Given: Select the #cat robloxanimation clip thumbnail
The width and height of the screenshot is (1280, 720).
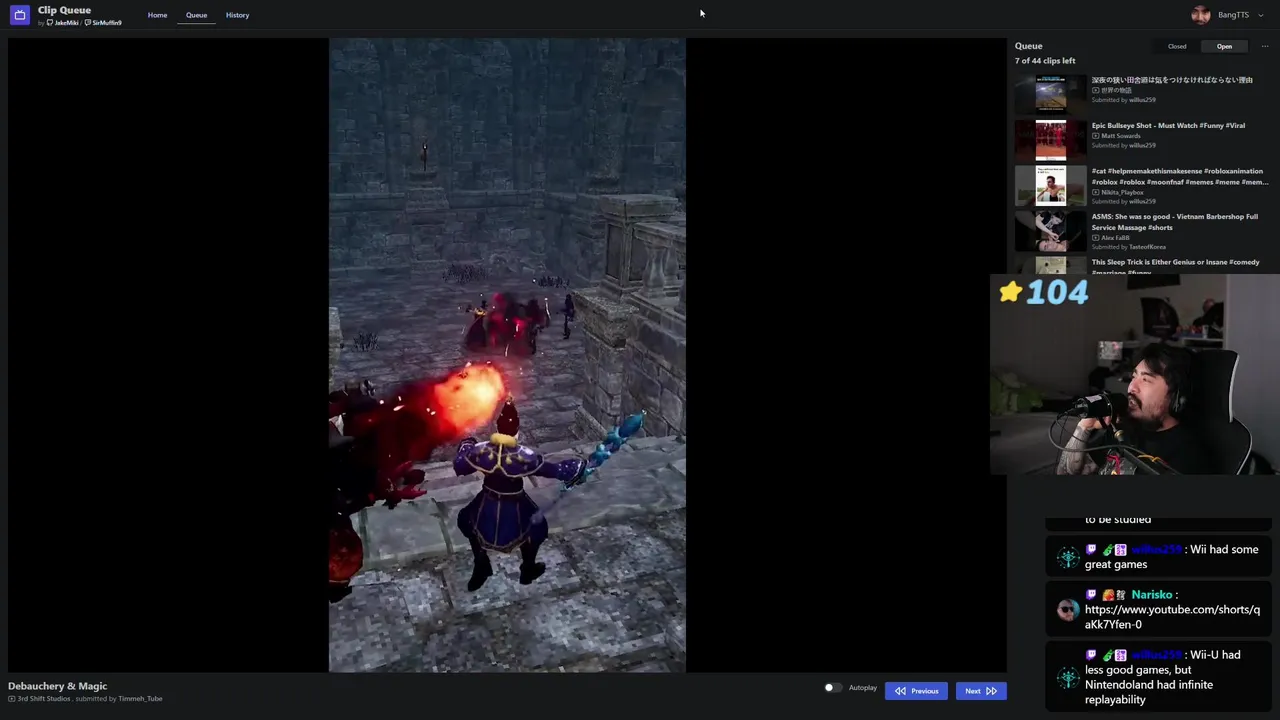Looking at the screenshot, I should (x=1050, y=186).
